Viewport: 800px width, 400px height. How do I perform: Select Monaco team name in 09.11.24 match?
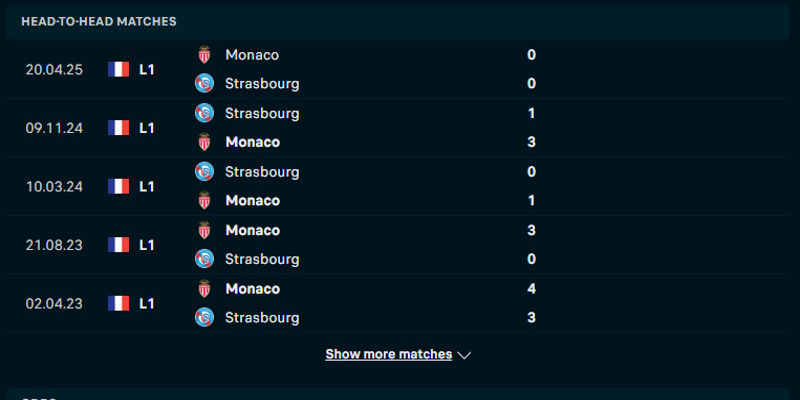pyautogui.click(x=252, y=142)
